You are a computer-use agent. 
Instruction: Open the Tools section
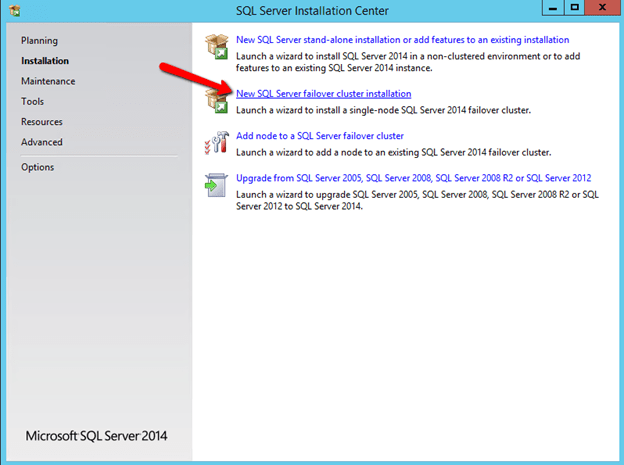click(32, 101)
